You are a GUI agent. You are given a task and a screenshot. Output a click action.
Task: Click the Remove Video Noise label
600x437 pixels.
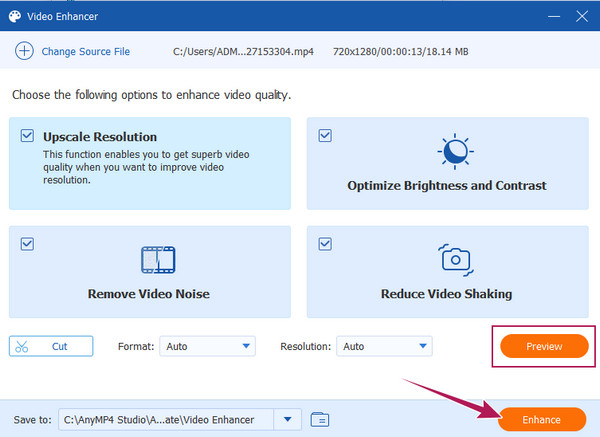(x=149, y=294)
